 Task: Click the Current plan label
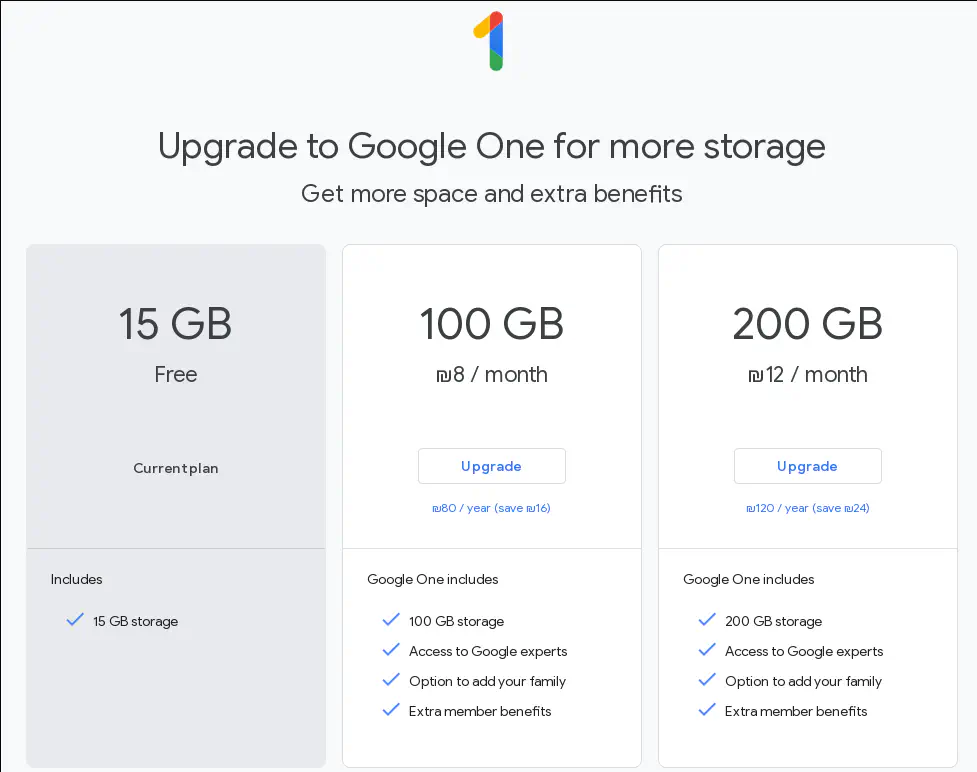[176, 468]
